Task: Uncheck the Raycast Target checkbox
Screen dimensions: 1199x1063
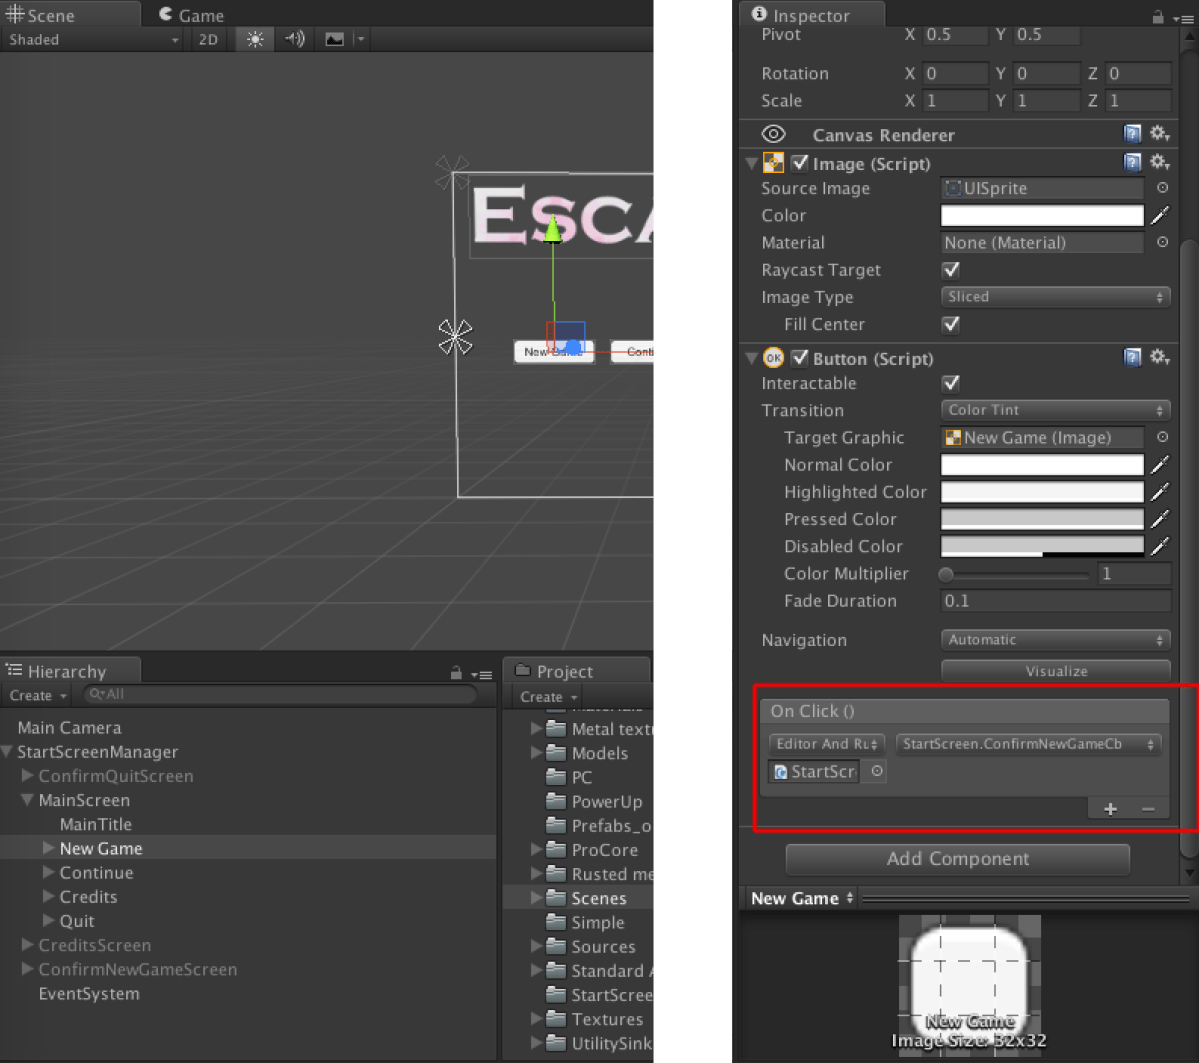Action: [951, 270]
